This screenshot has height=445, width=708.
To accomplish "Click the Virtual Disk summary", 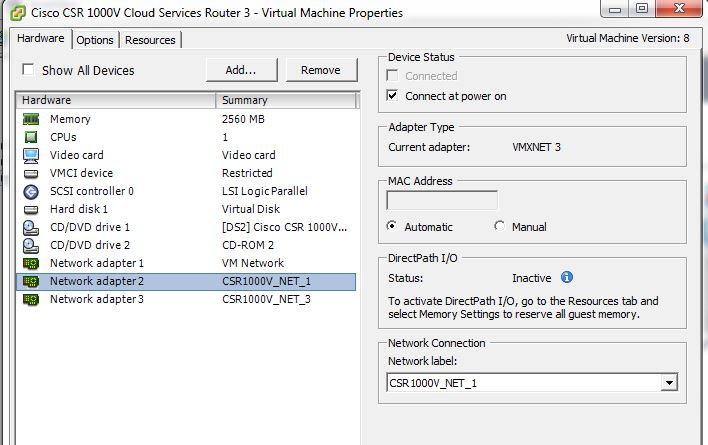I will [x=251, y=209].
